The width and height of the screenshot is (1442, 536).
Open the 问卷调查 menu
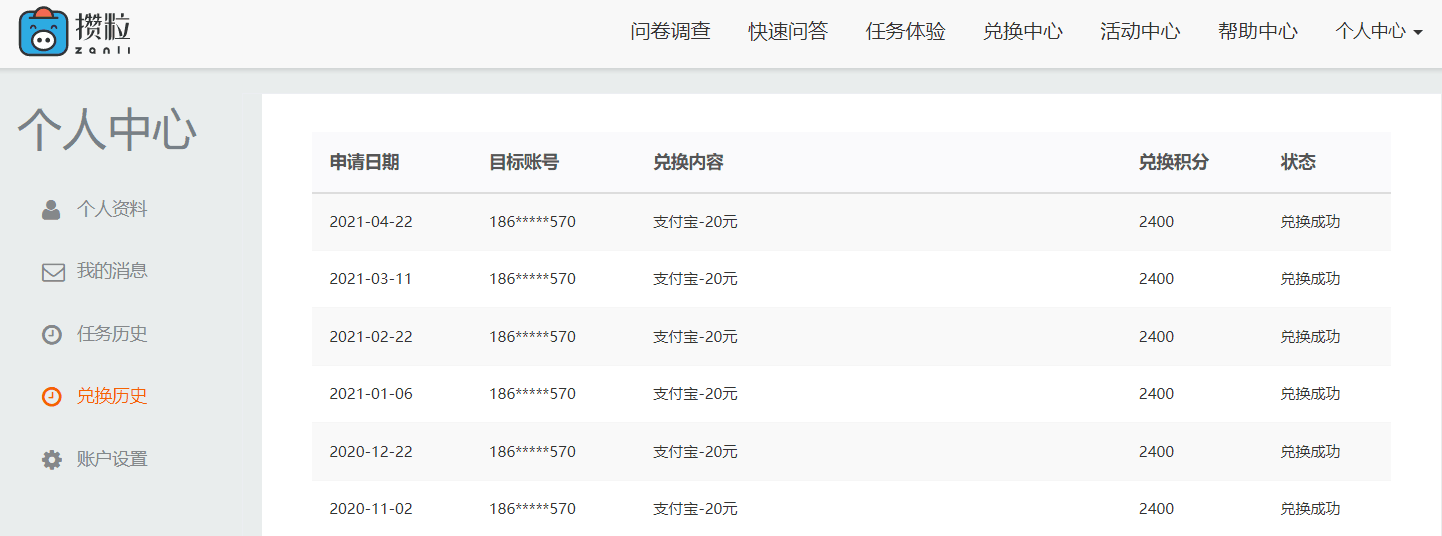[x=670, y=31]
